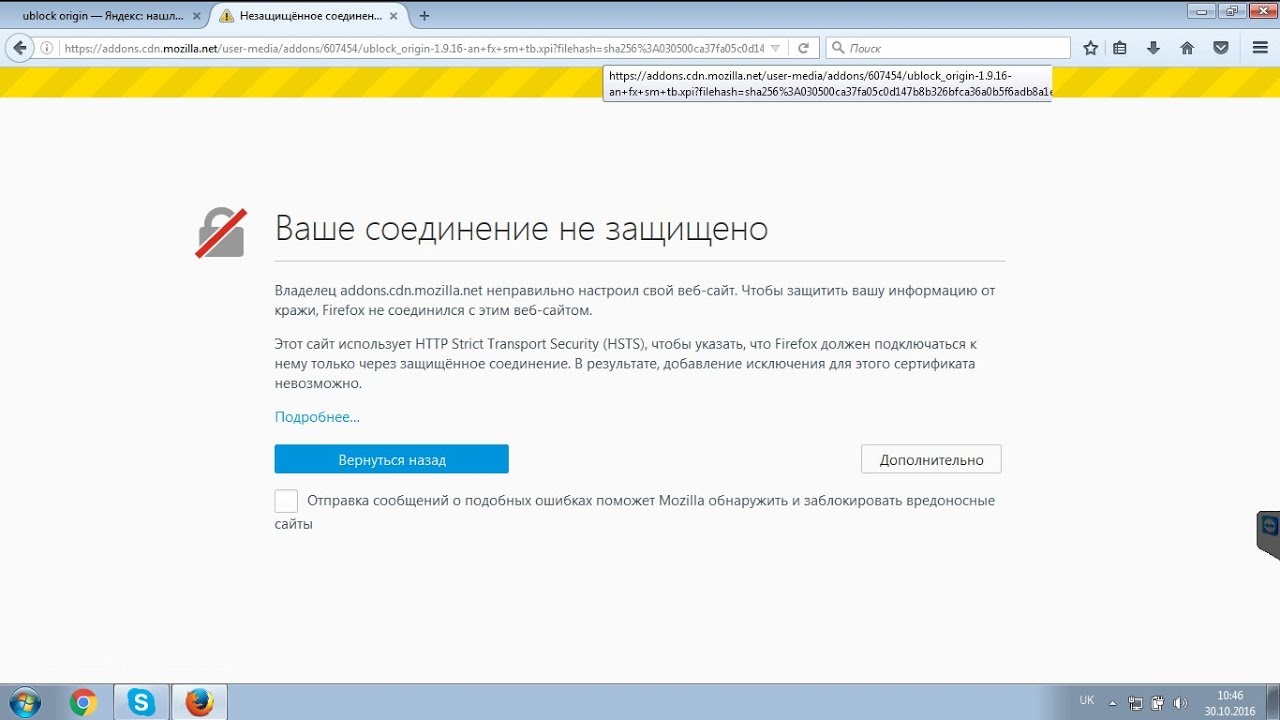Open the volume icon in system tray
The image size is (1280, 720).
1180,703
